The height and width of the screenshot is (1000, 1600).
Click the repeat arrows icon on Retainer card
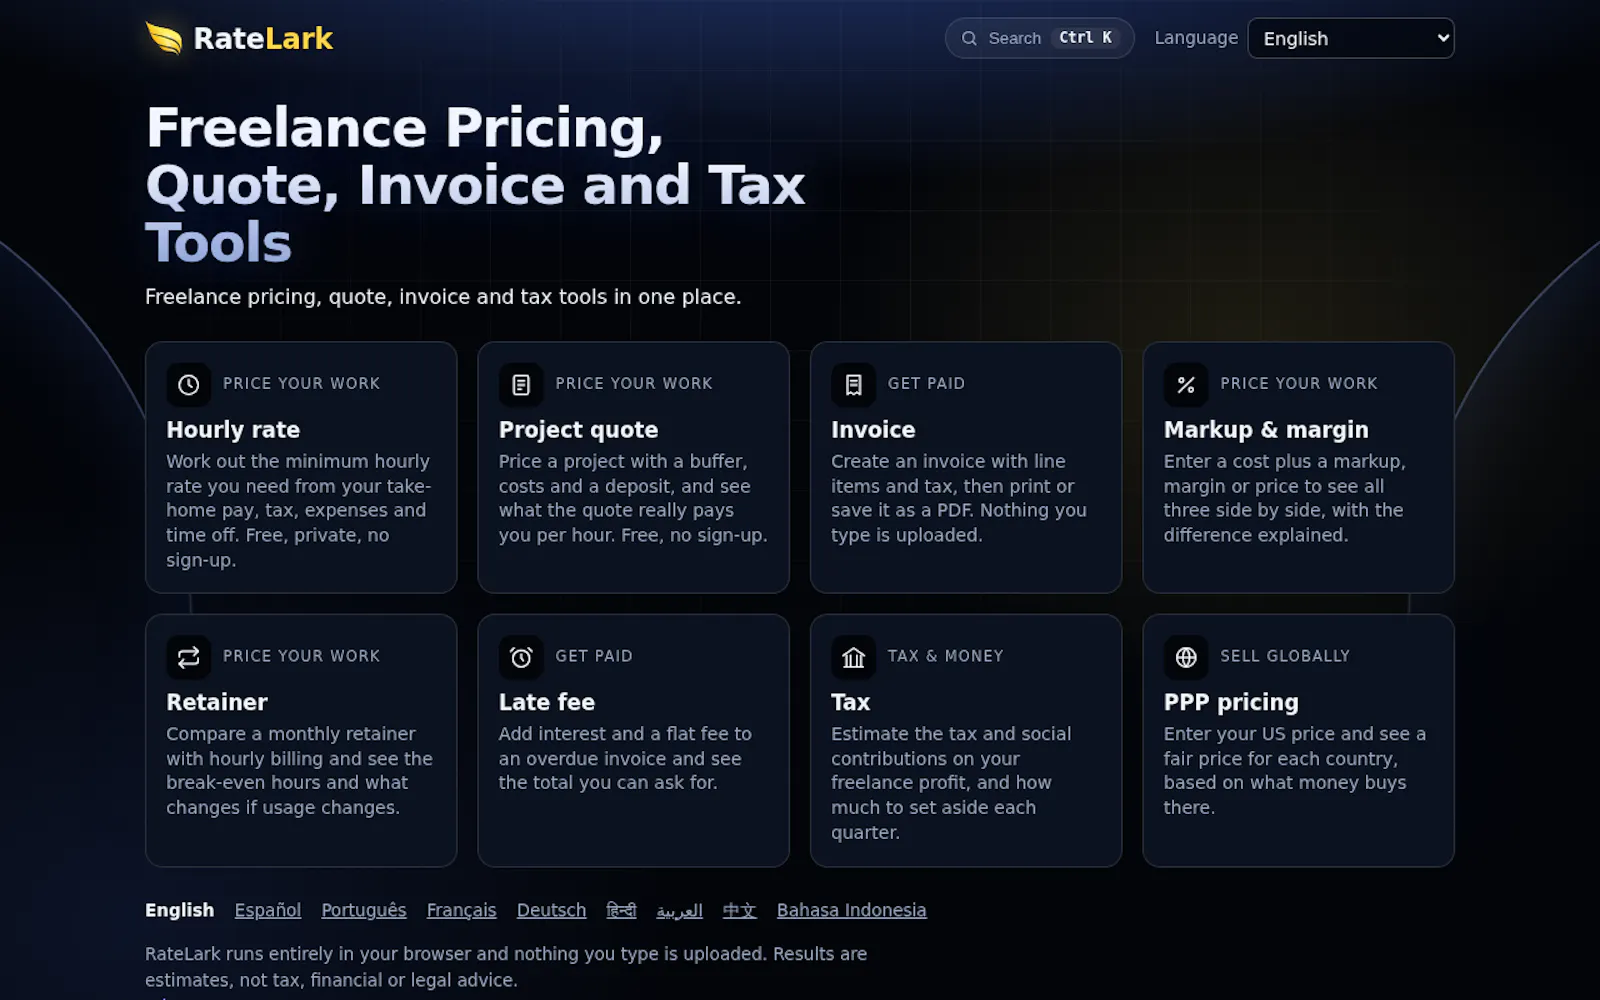pos(188,657)
